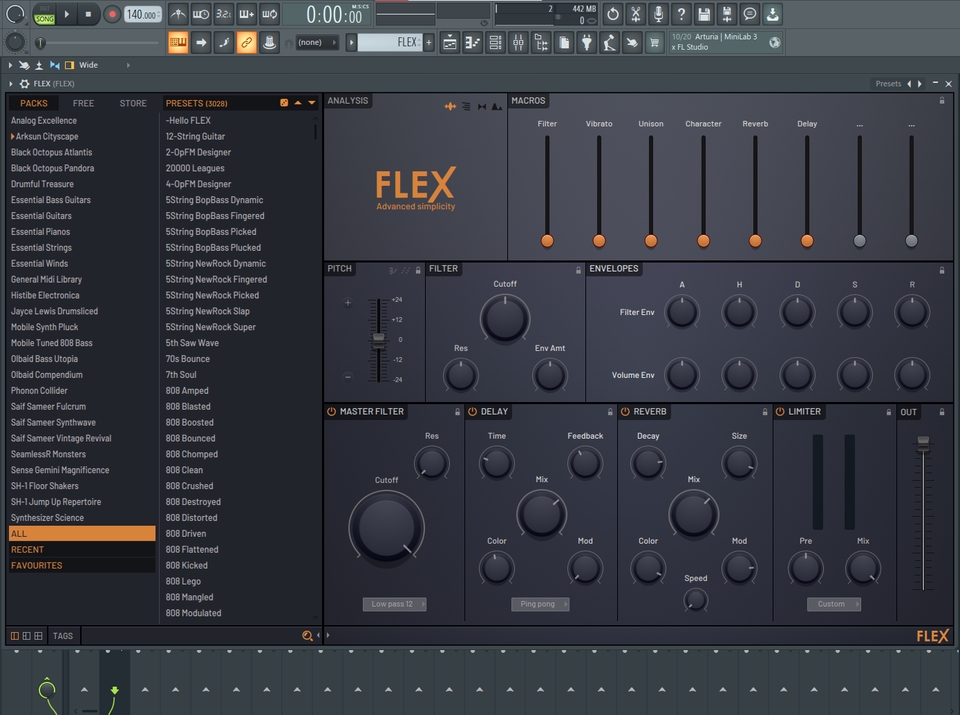
Task: Click the TAGS button
Action: (62, 635)
